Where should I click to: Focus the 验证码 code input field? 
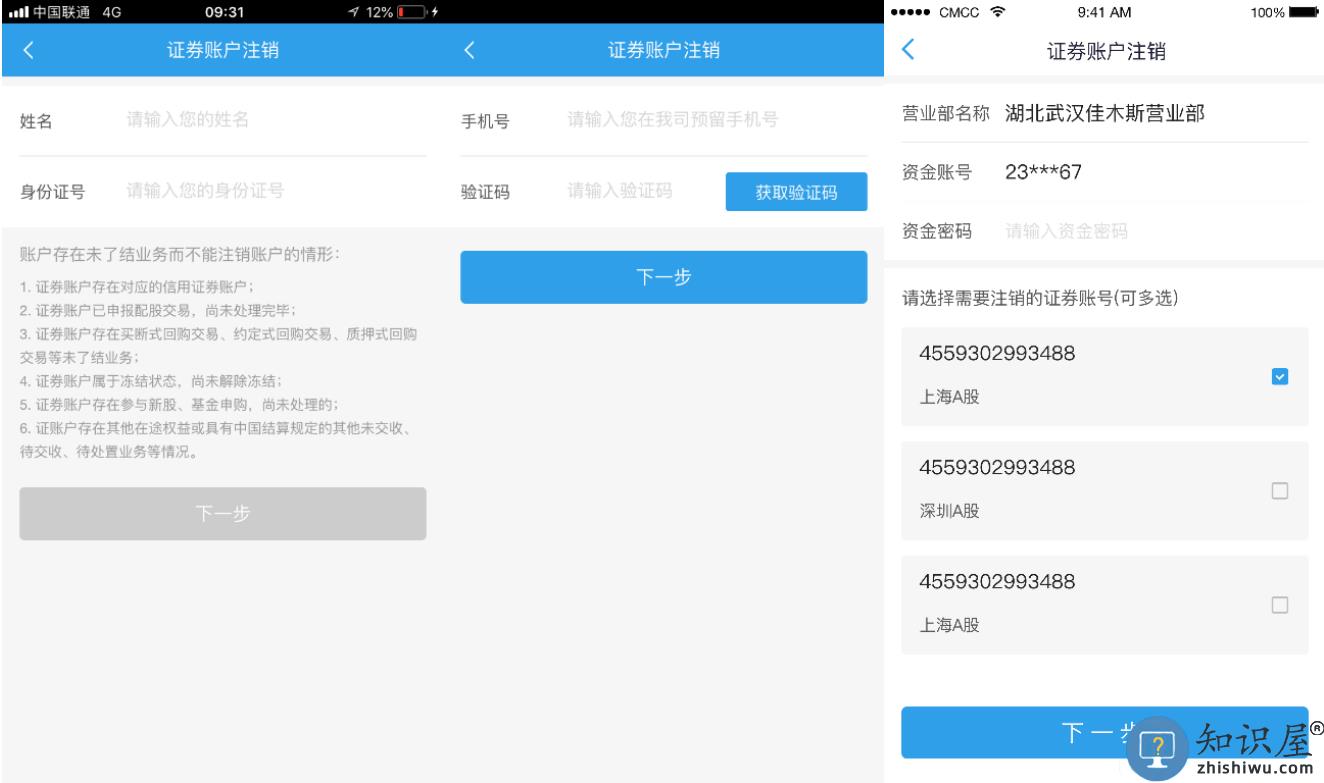(640, 191)
